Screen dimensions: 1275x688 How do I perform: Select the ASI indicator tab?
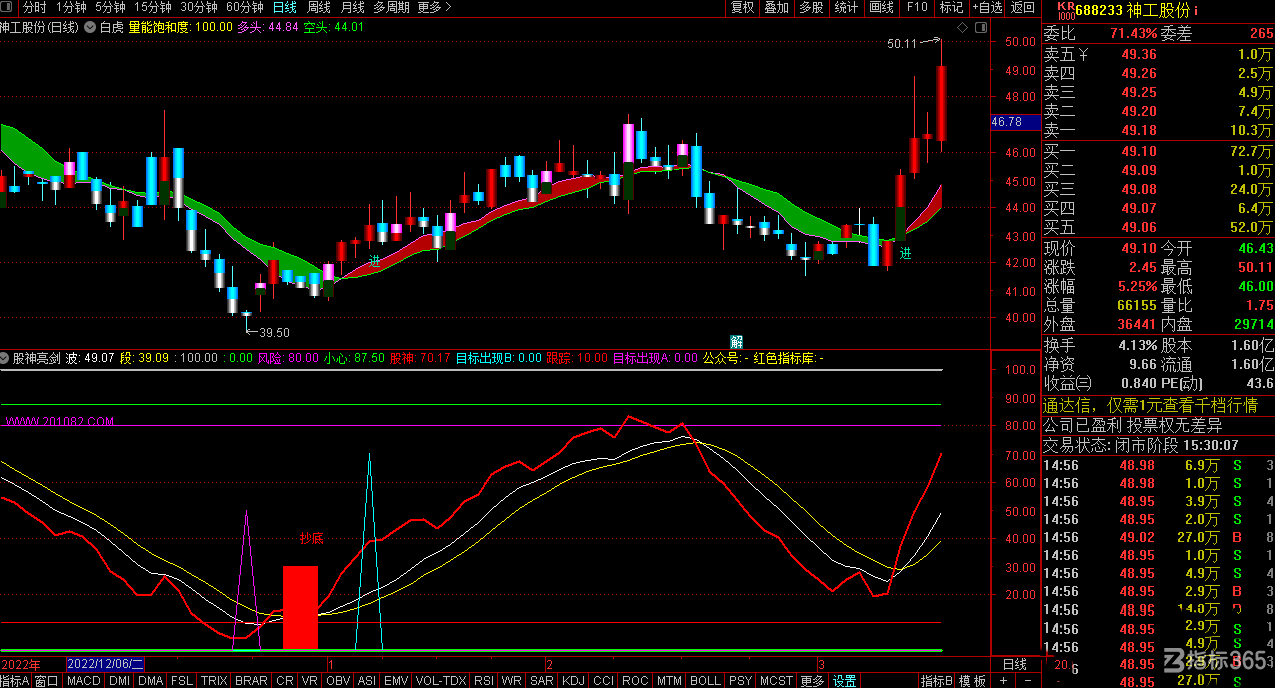click(x=367, y=681)
